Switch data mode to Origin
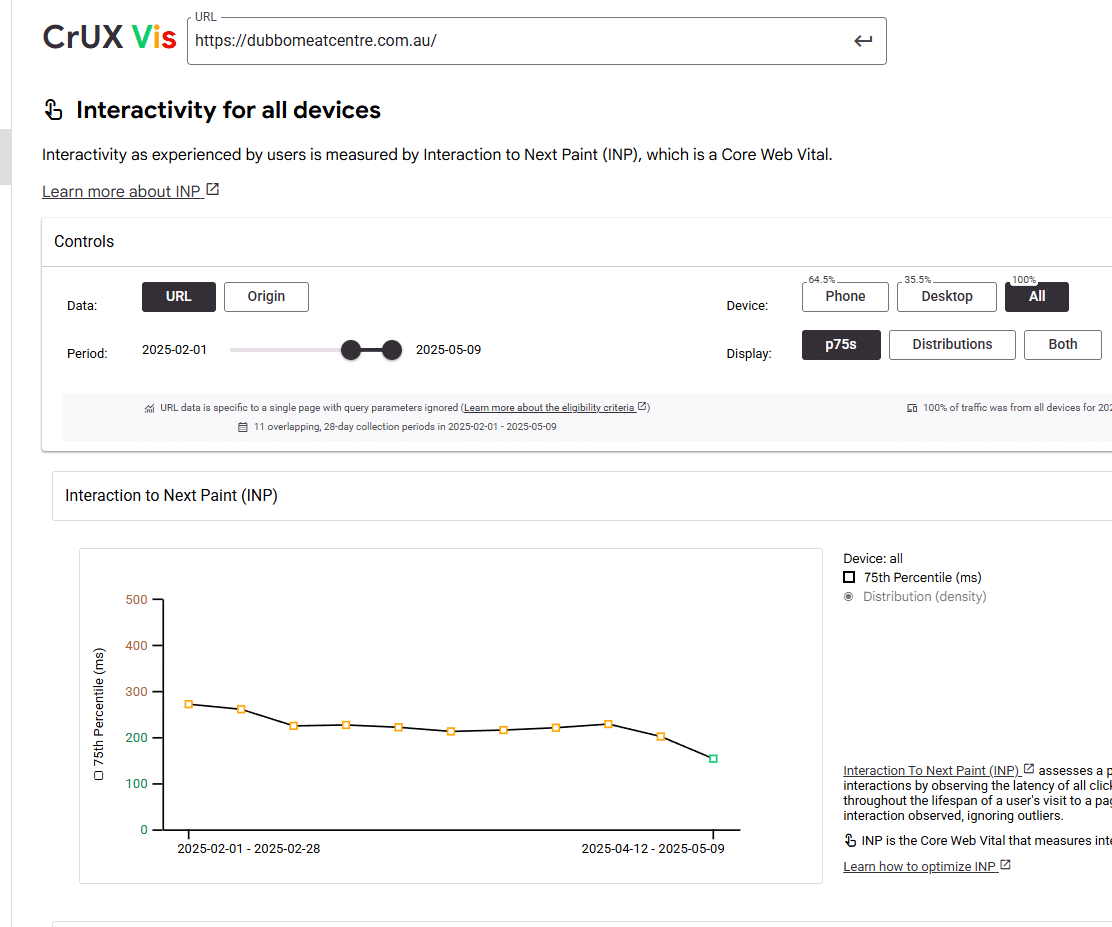The height and width of the screenshot is (927, 1112). tap(266, 297)
